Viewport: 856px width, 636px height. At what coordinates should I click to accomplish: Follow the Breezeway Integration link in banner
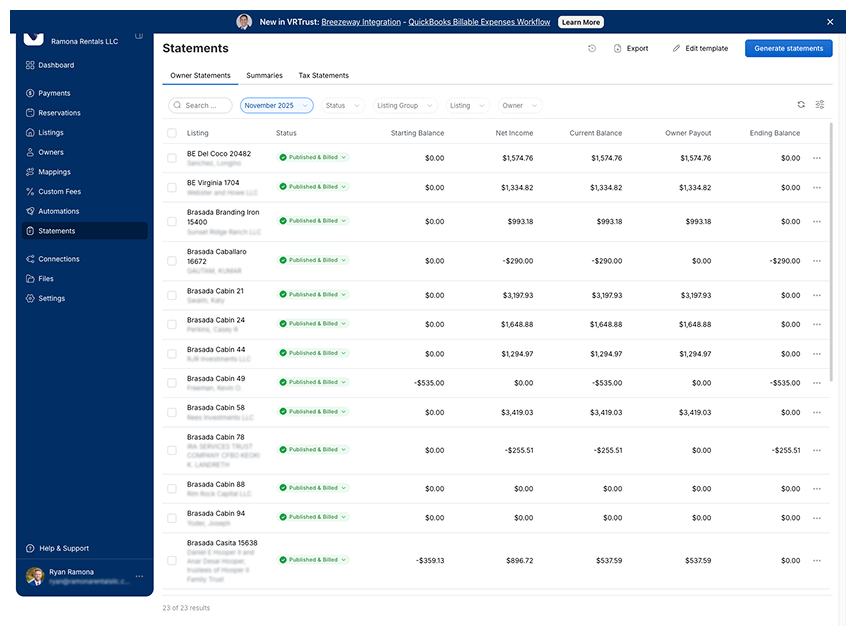coord(361,22)
